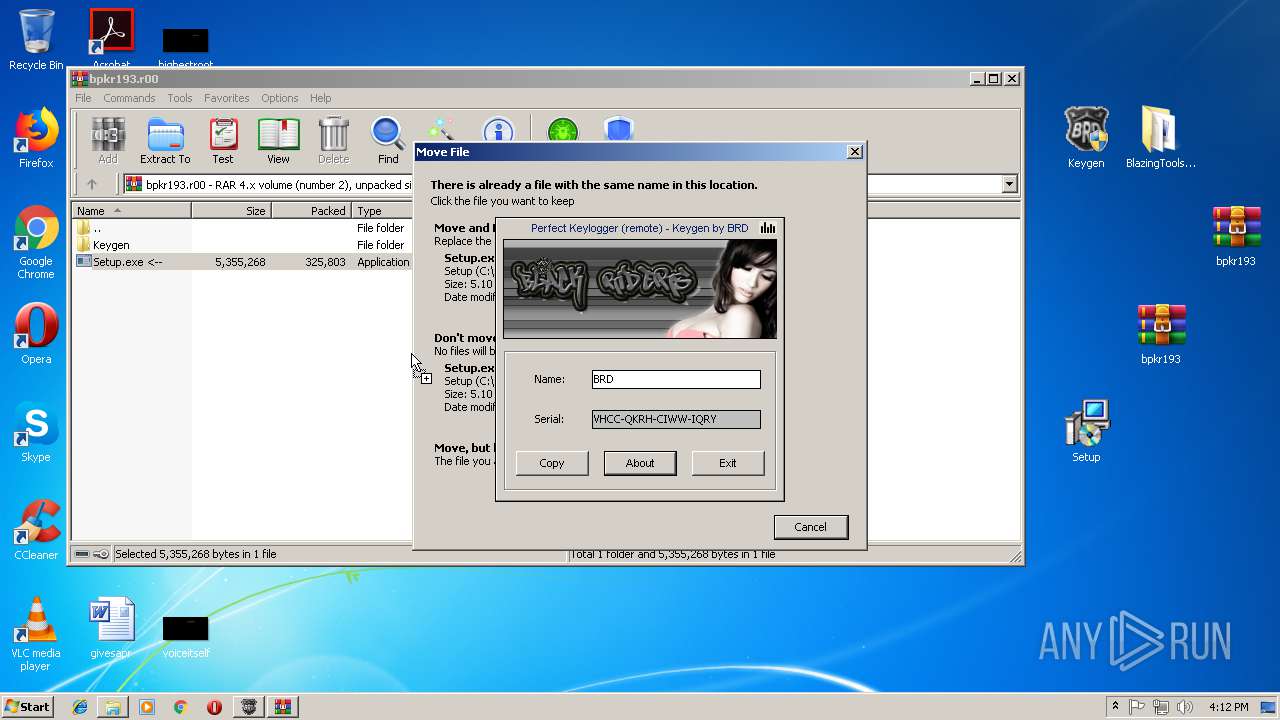The image size is (1280, 720).
Task: Click the Type column header
Action: point(382,211)
